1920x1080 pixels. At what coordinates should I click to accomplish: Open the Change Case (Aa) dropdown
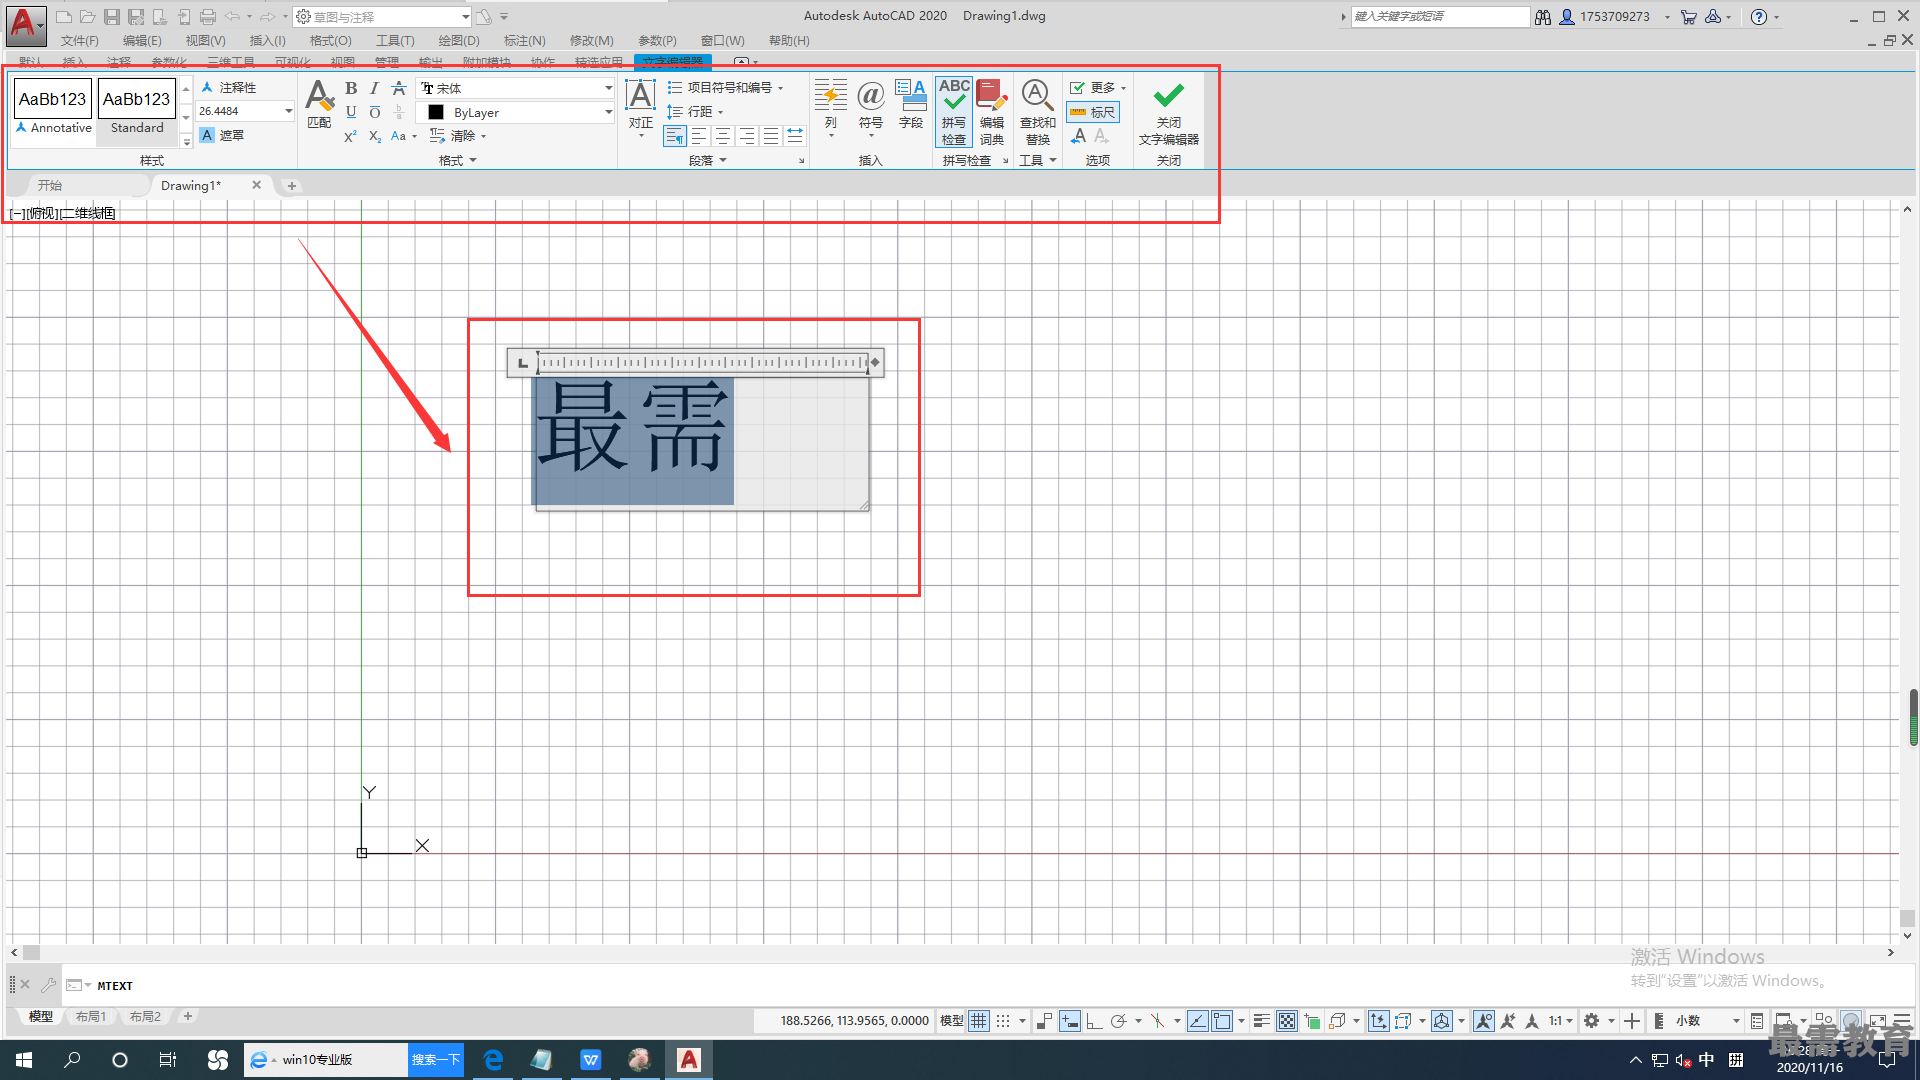[x=403, y=136]
